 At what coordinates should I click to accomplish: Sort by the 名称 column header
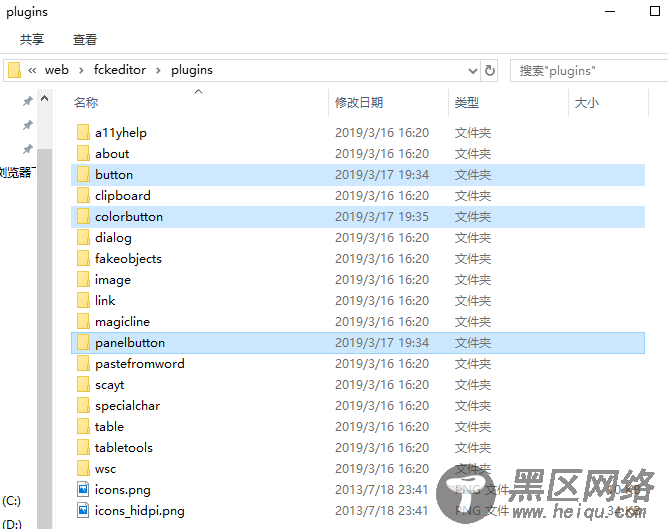pos(86,103)
